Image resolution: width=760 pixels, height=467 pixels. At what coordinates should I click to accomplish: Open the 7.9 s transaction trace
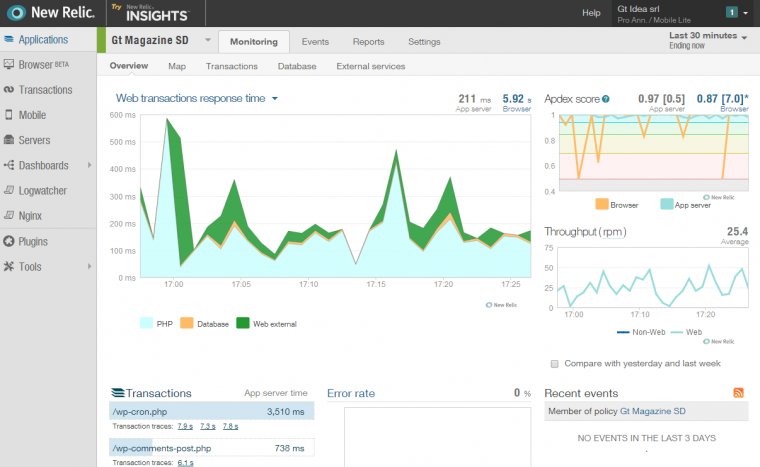(185, 426)
